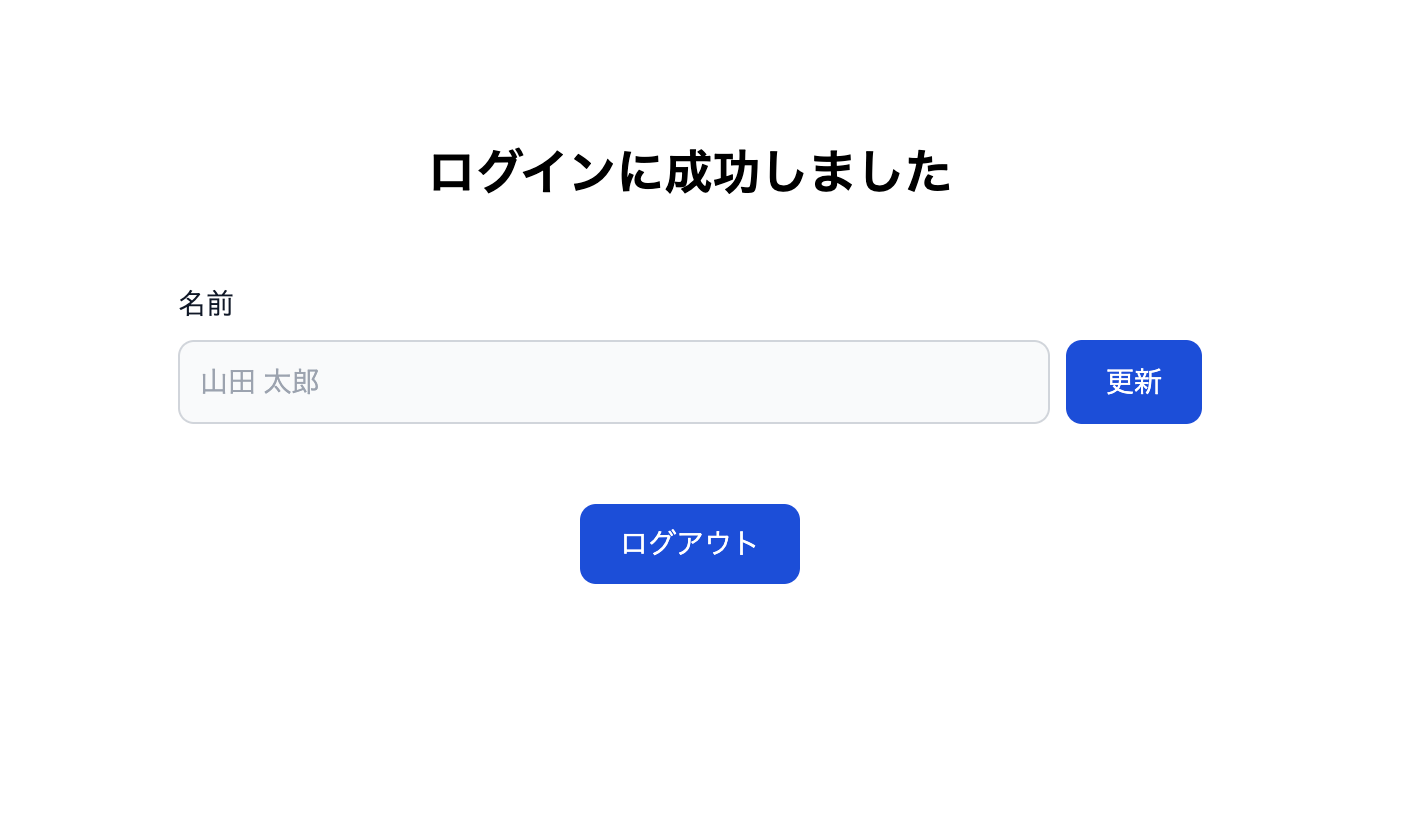
Task: Click the ログアウト button
Action: click(689, 544)
